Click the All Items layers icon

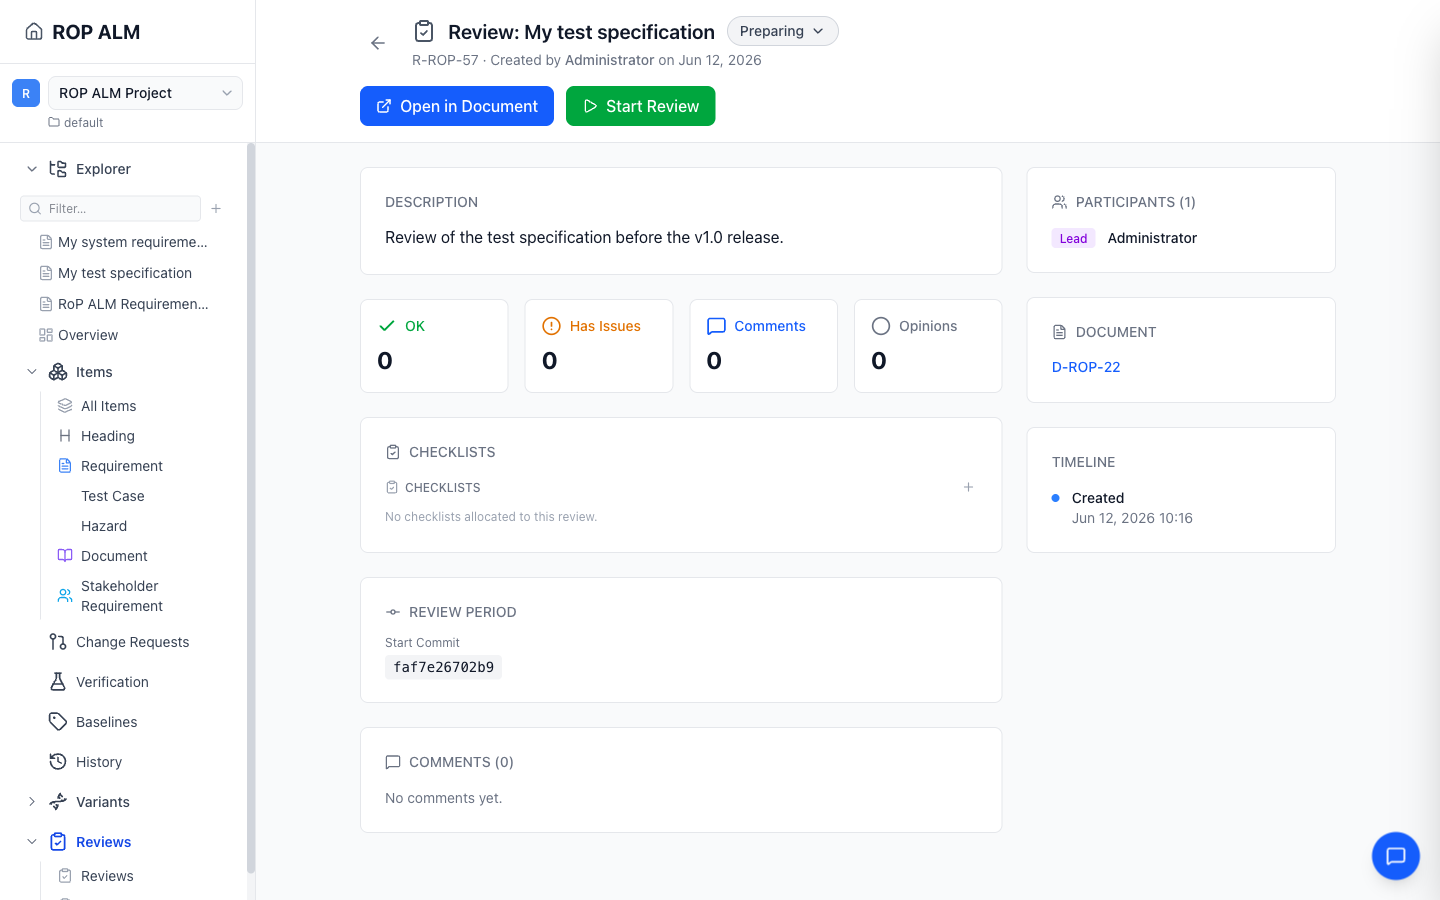pyautogui.click(x=65, y=406)
